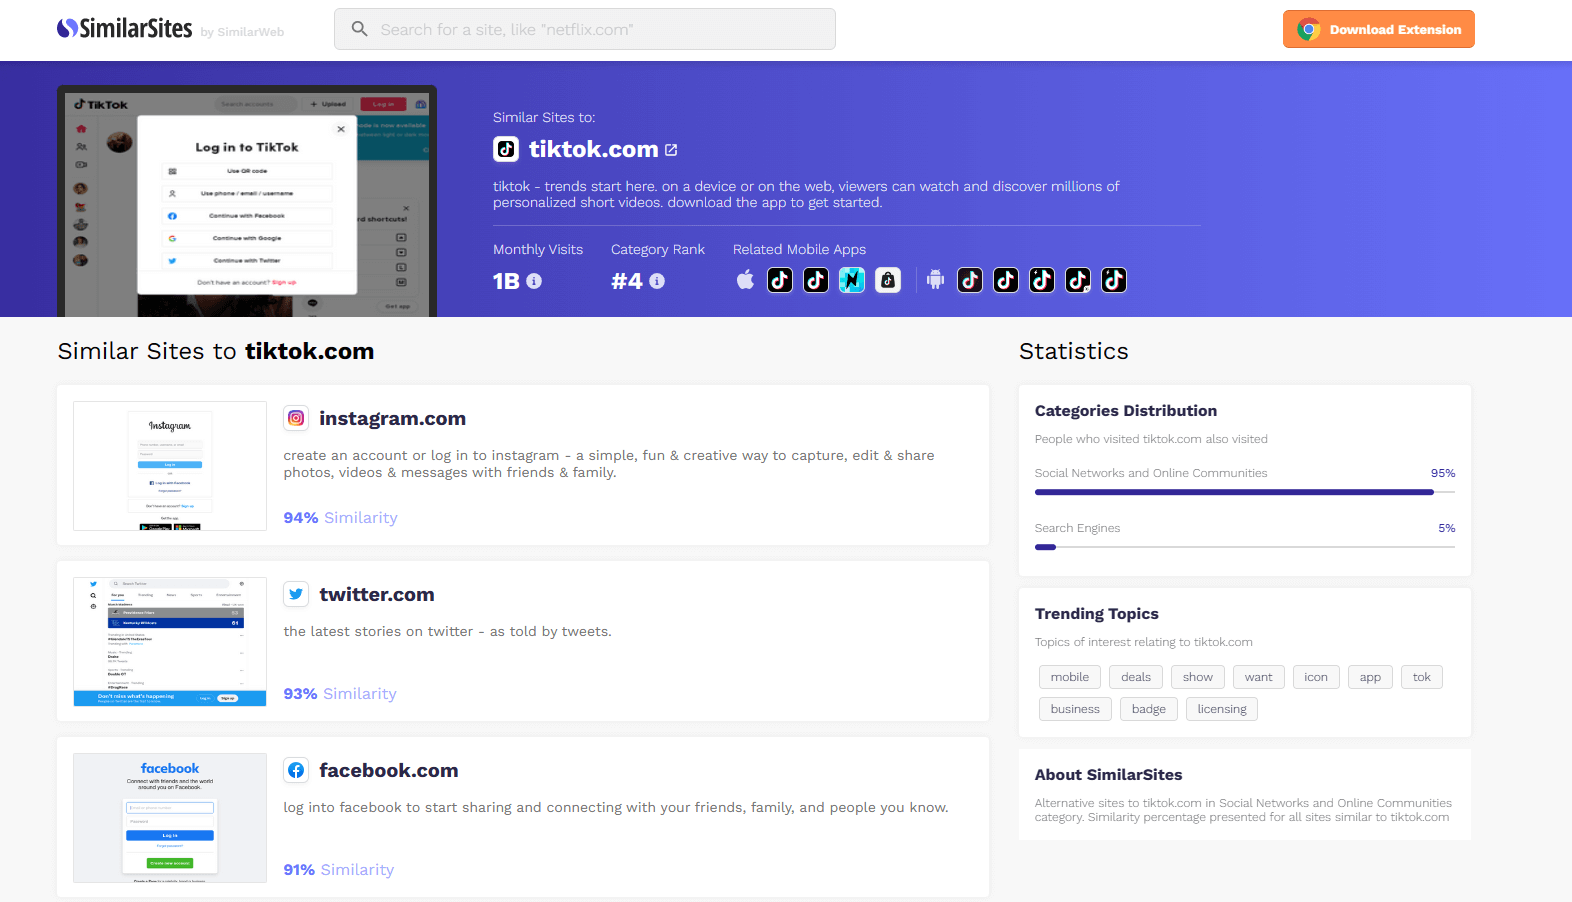Open the Instagram site preview thumbnail
Viewport: 1572px width, 902px height.
point(170,466)
